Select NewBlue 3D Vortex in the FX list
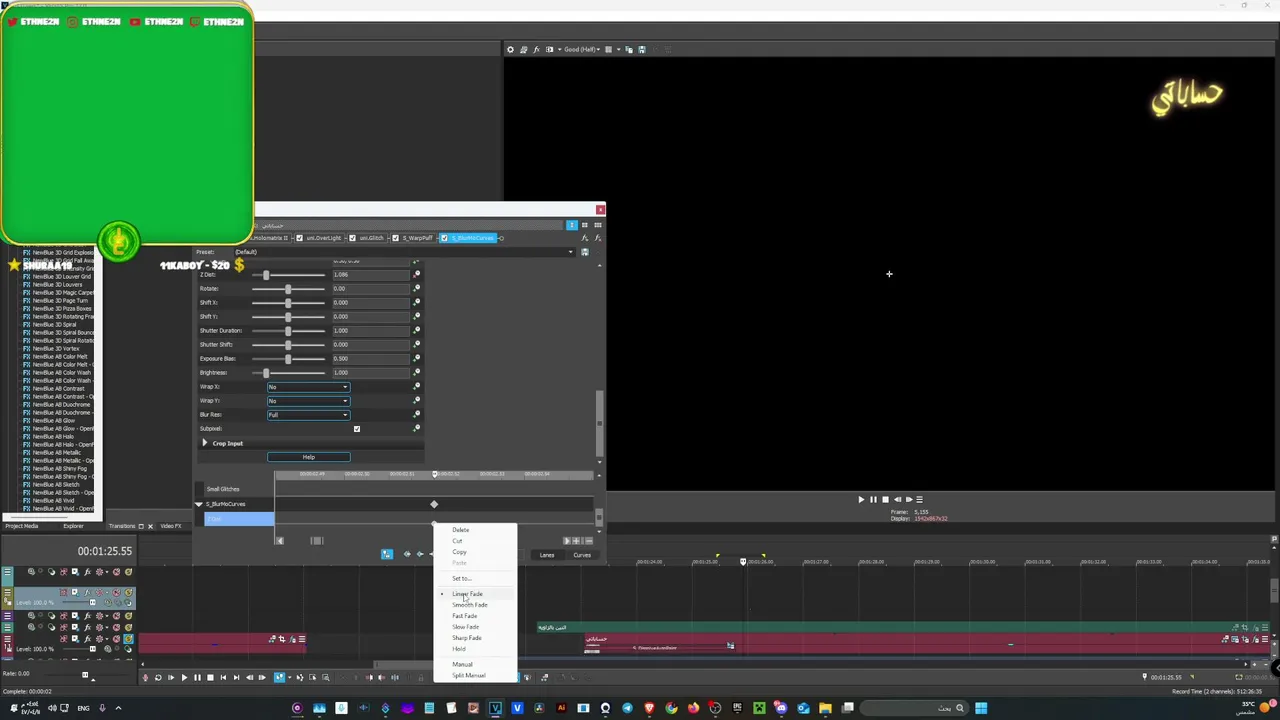Screen dimensions: 1280x720 click(55, 349)
